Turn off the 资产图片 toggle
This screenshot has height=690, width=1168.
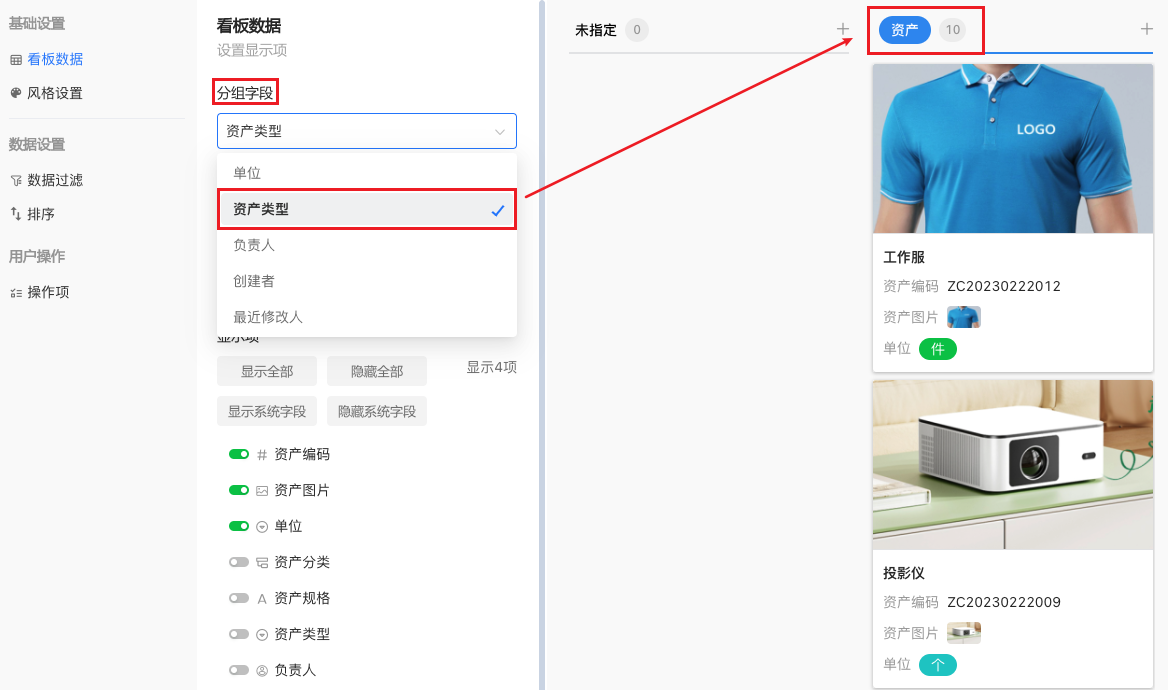[x=239, y=490]
